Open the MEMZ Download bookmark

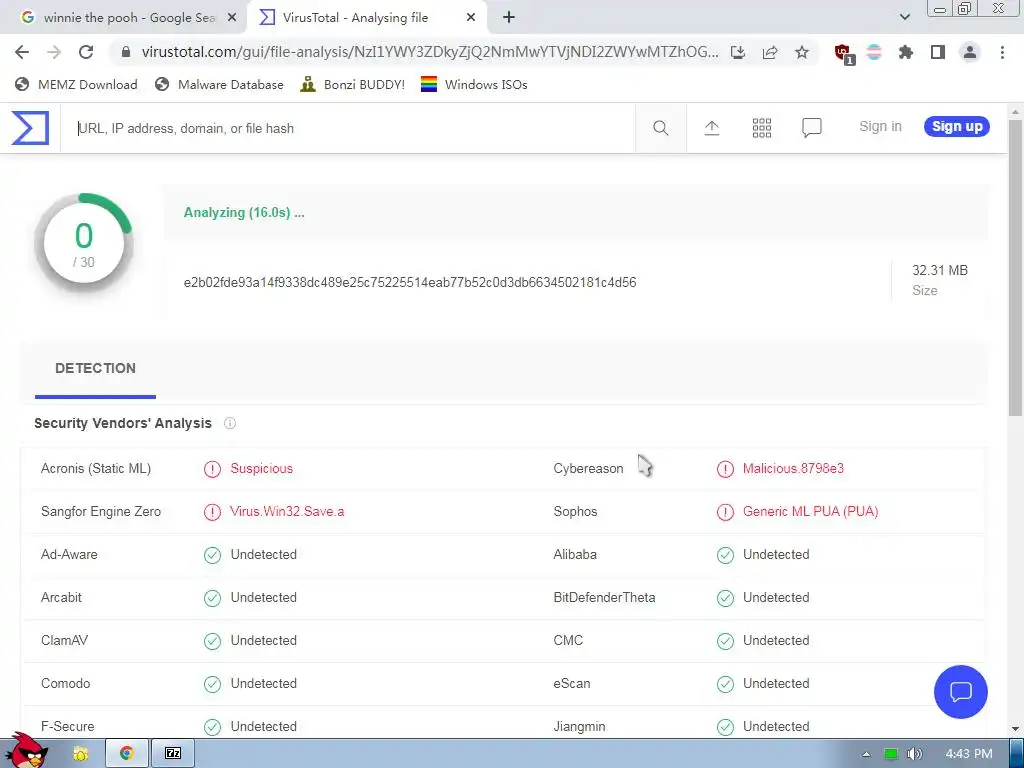76,84
